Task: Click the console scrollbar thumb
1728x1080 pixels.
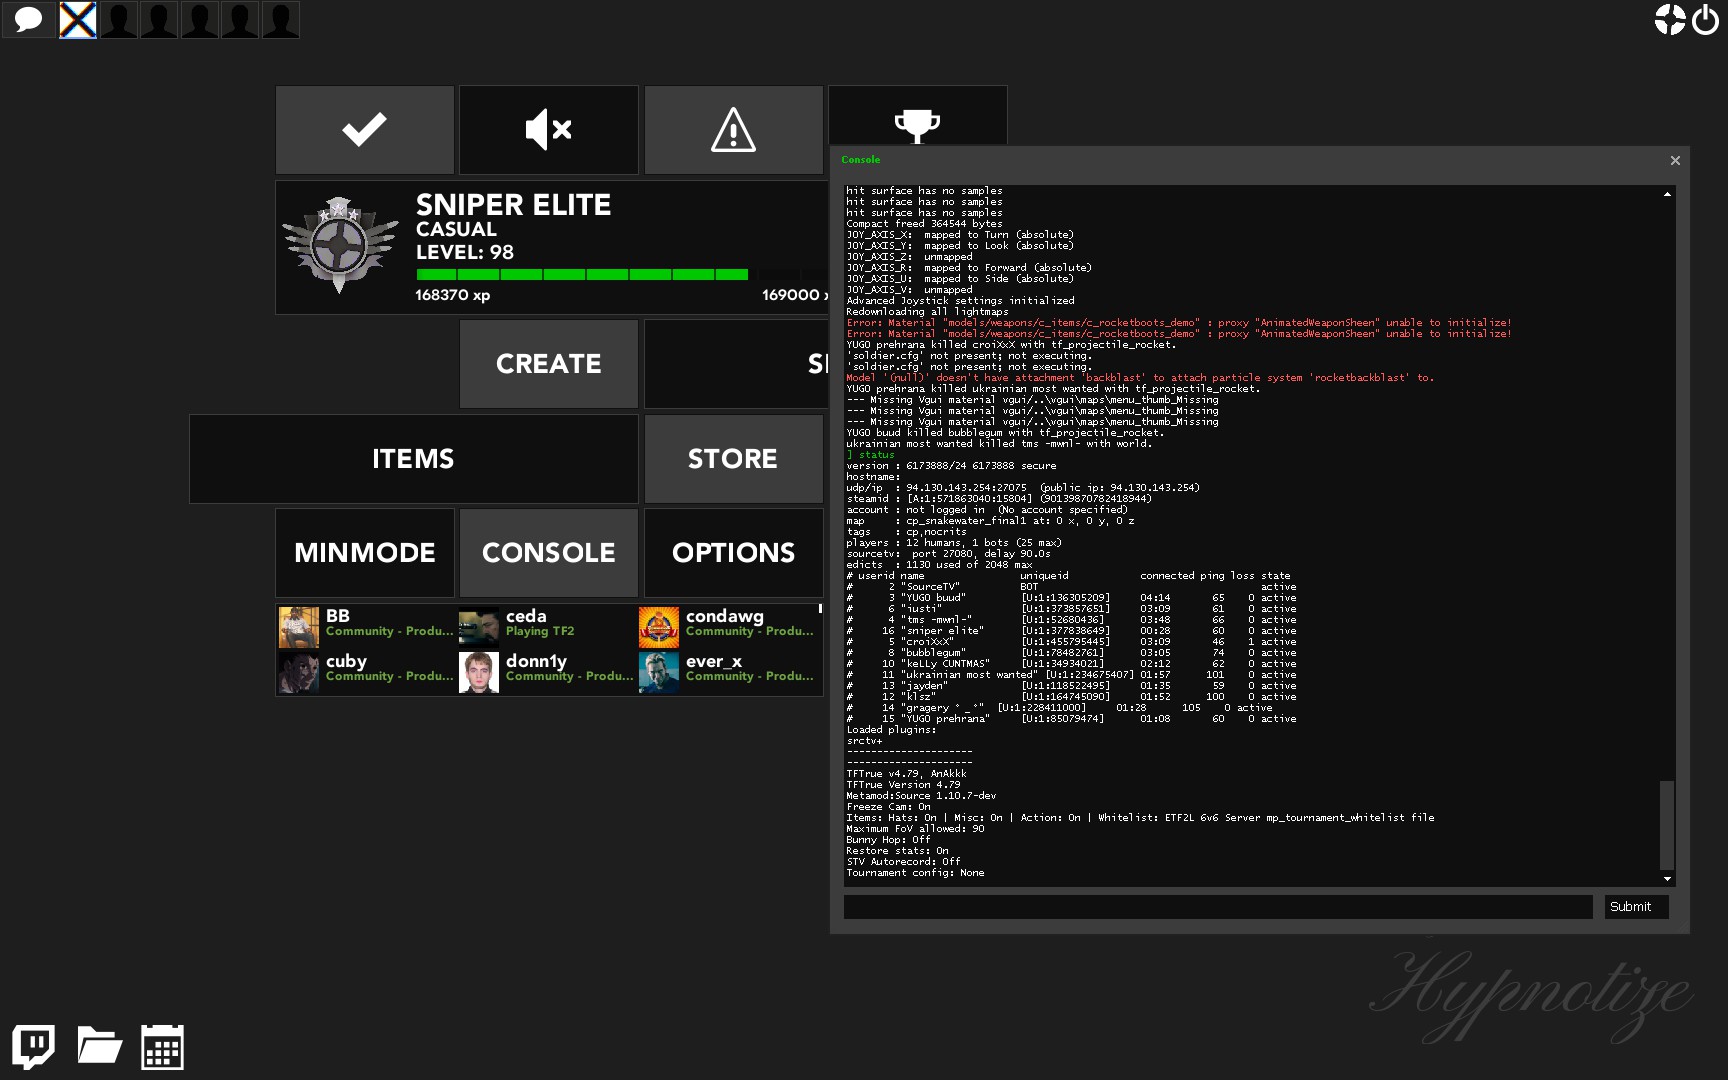Action: (1667, 825)
